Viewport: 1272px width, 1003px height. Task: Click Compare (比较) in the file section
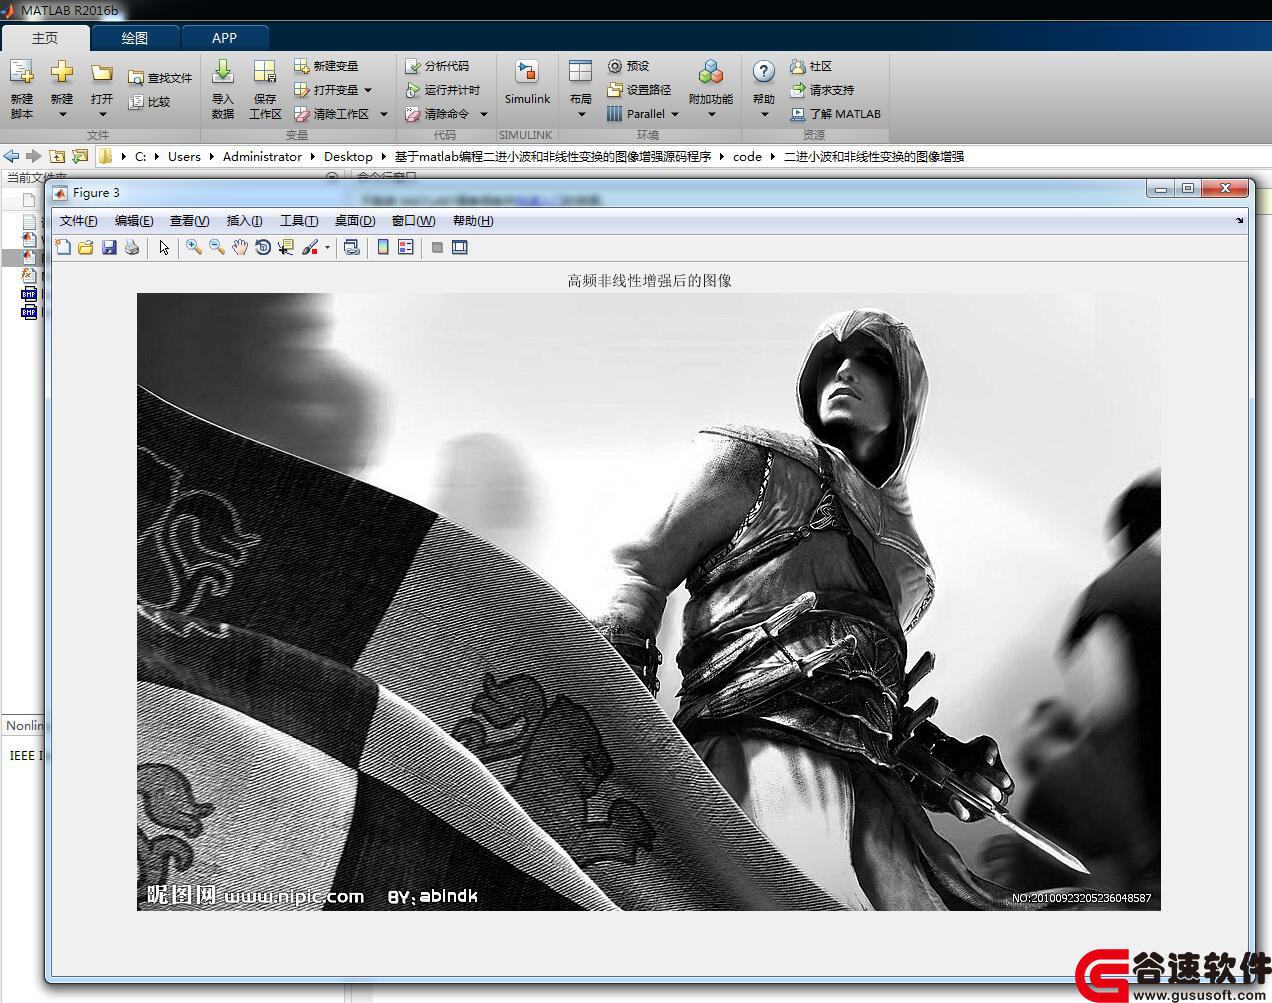[149, 101]
